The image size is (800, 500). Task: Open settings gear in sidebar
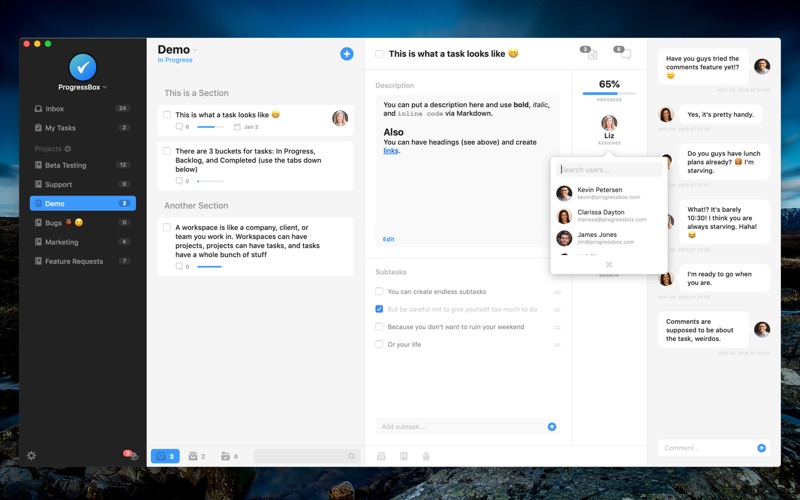(x=31, y=456)
